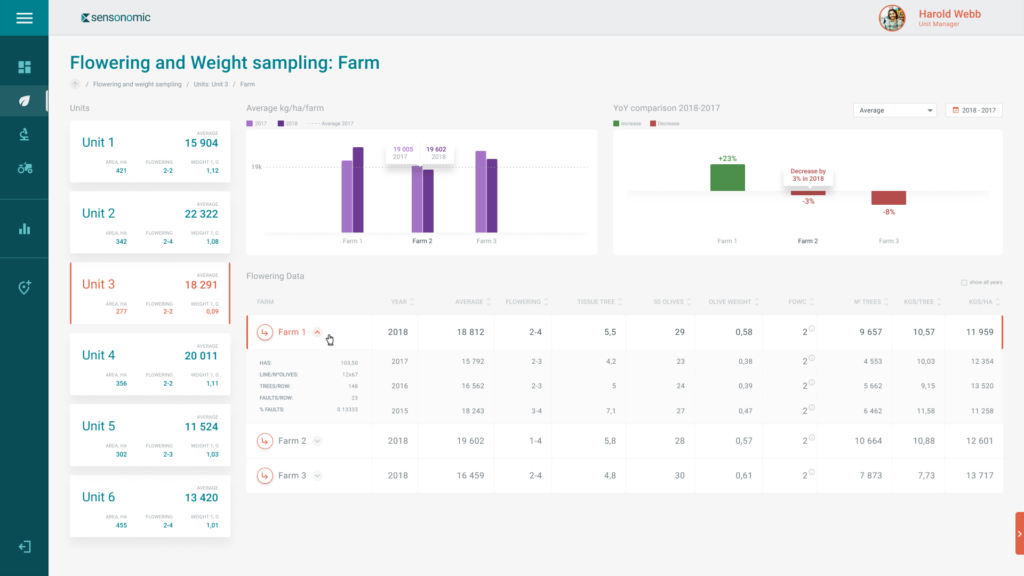Open the hamburger menu at top left
This screenshot has width=1024, height=576.
[x=24, y=17]
